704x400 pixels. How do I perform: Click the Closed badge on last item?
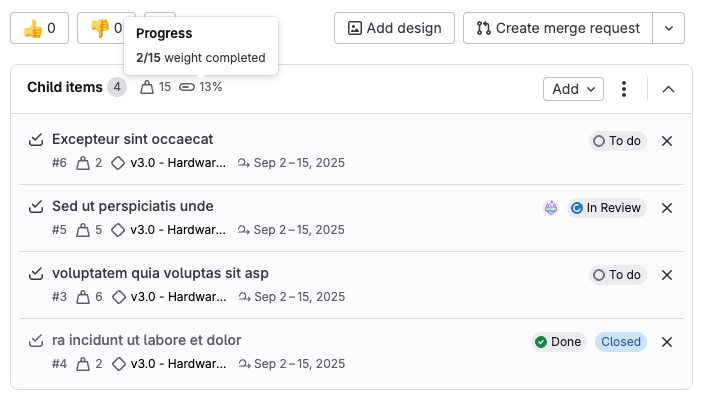[620, 342]
